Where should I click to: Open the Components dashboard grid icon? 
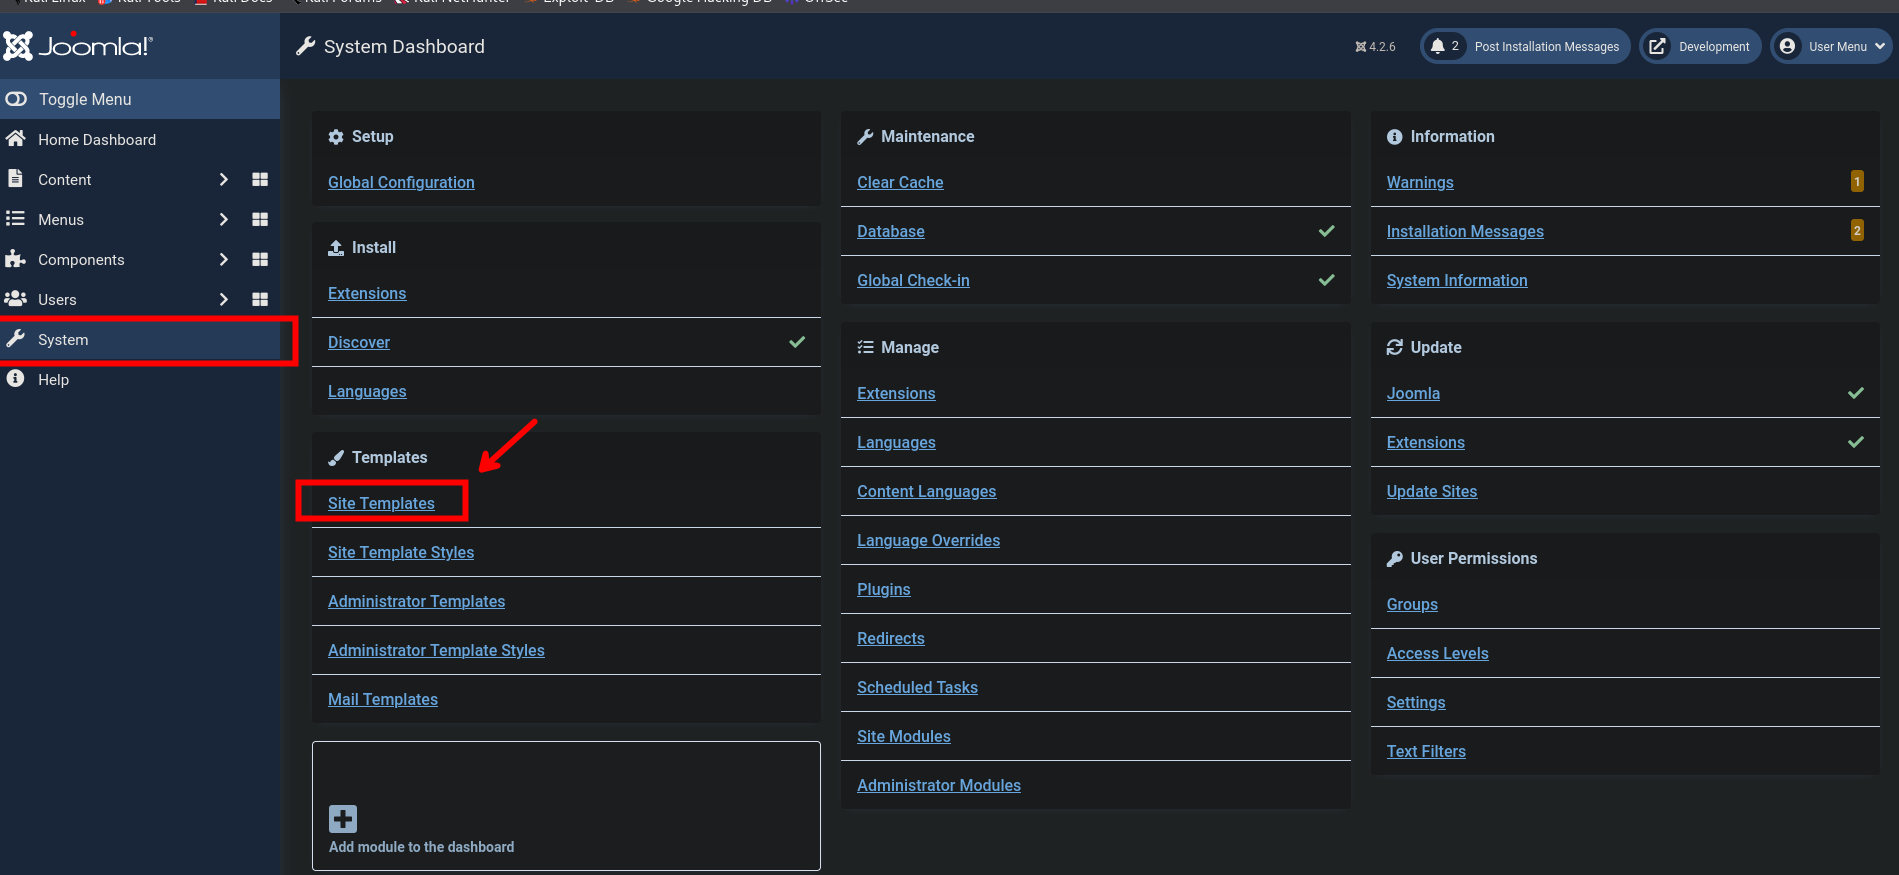tap(260, 260)
